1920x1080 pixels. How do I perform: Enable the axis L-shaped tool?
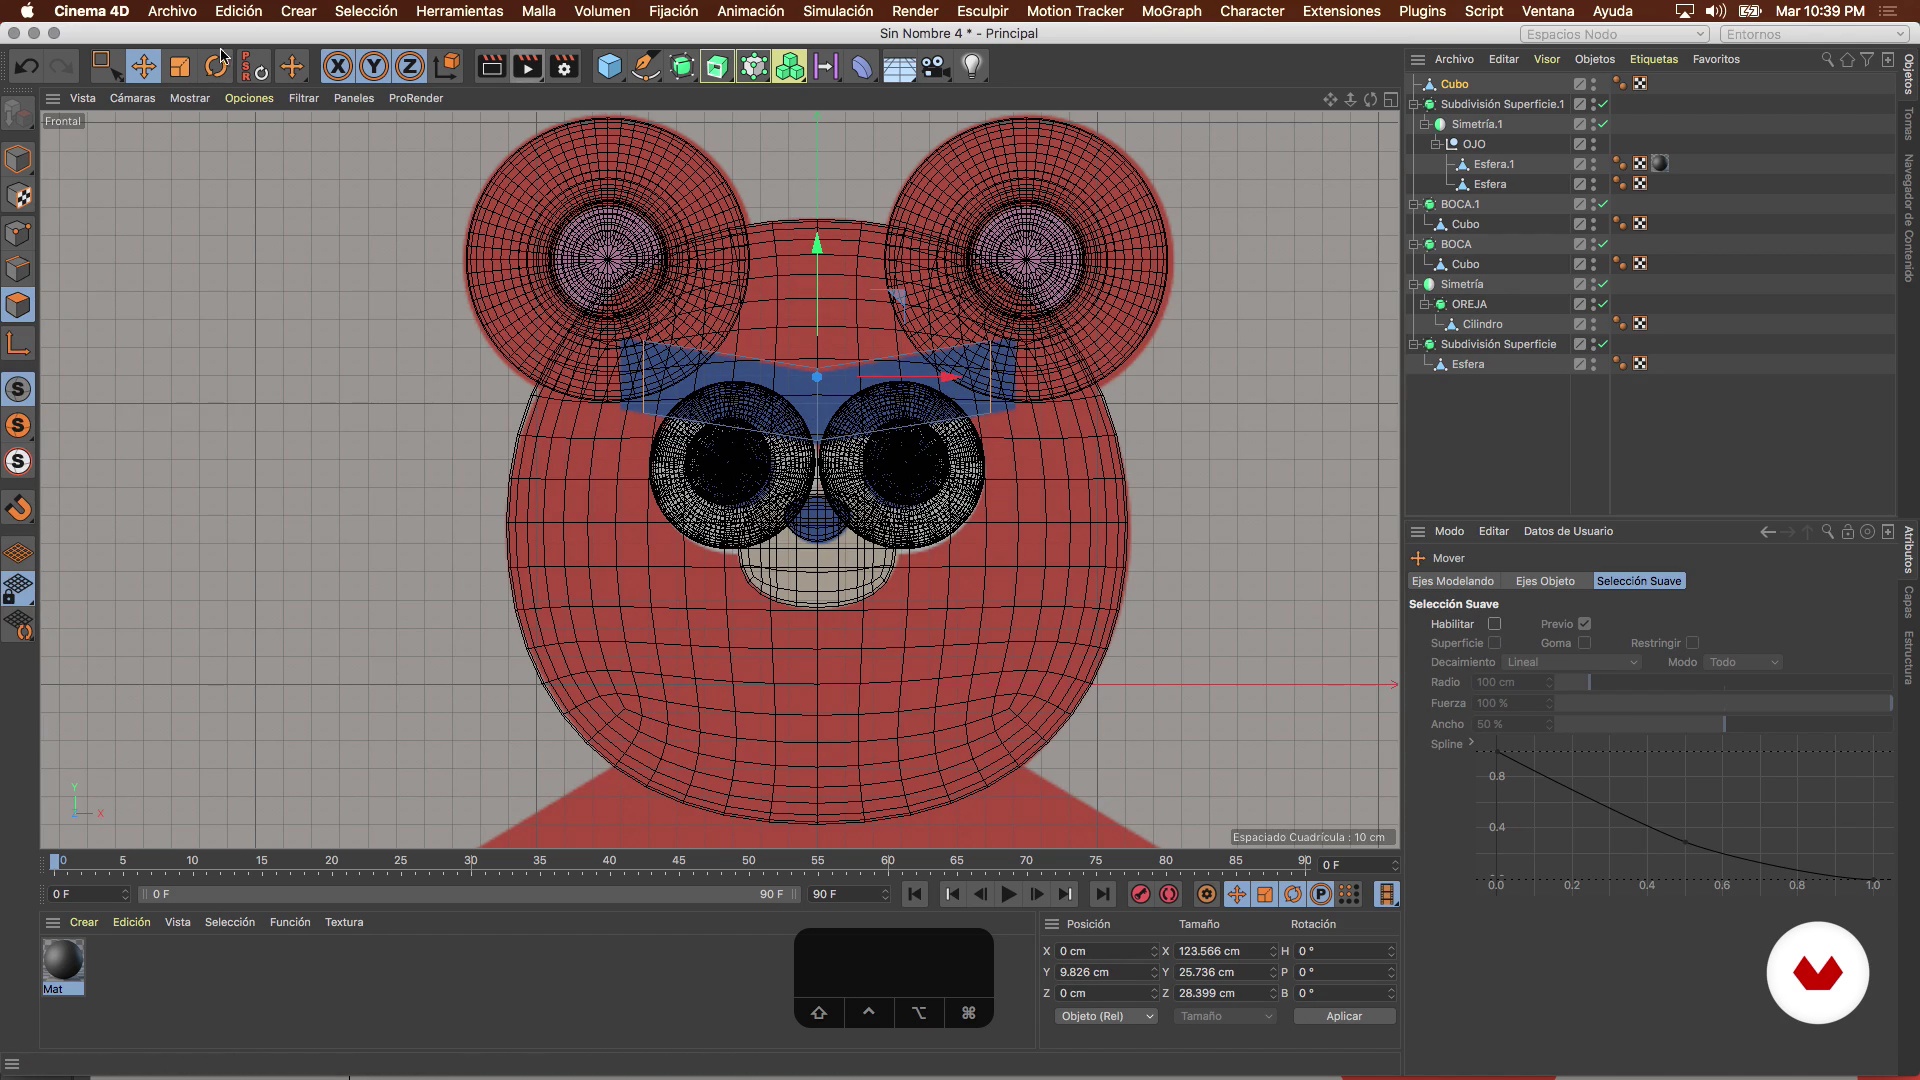click(18, 344)
